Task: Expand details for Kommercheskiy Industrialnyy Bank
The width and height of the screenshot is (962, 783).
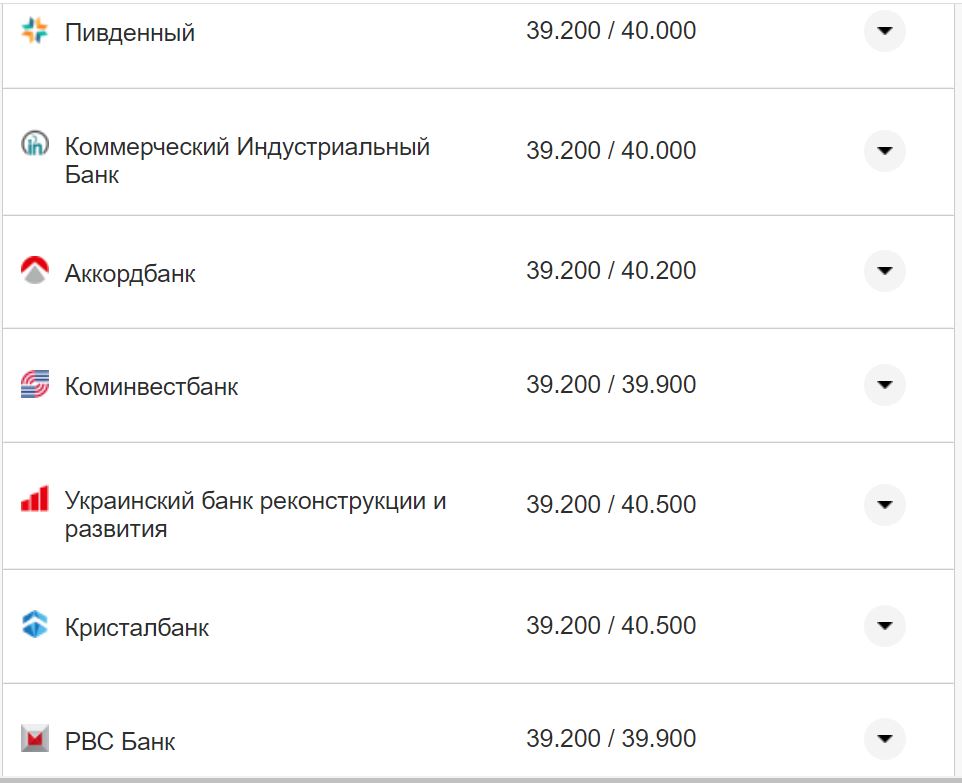Action: click(884, 150)
